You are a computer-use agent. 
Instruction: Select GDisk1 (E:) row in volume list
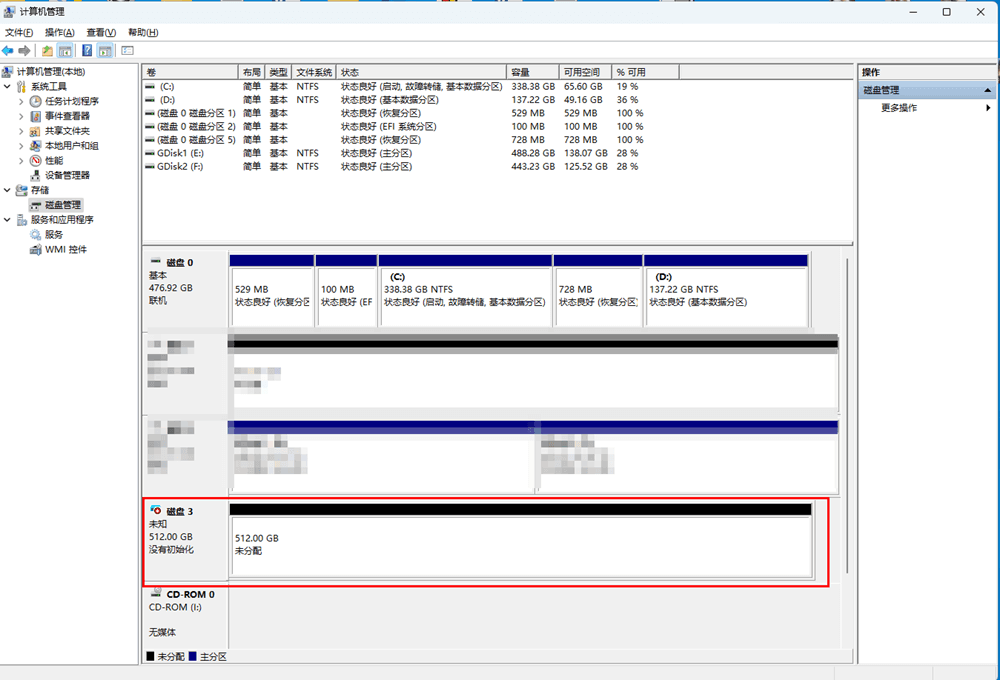[181, 153]
